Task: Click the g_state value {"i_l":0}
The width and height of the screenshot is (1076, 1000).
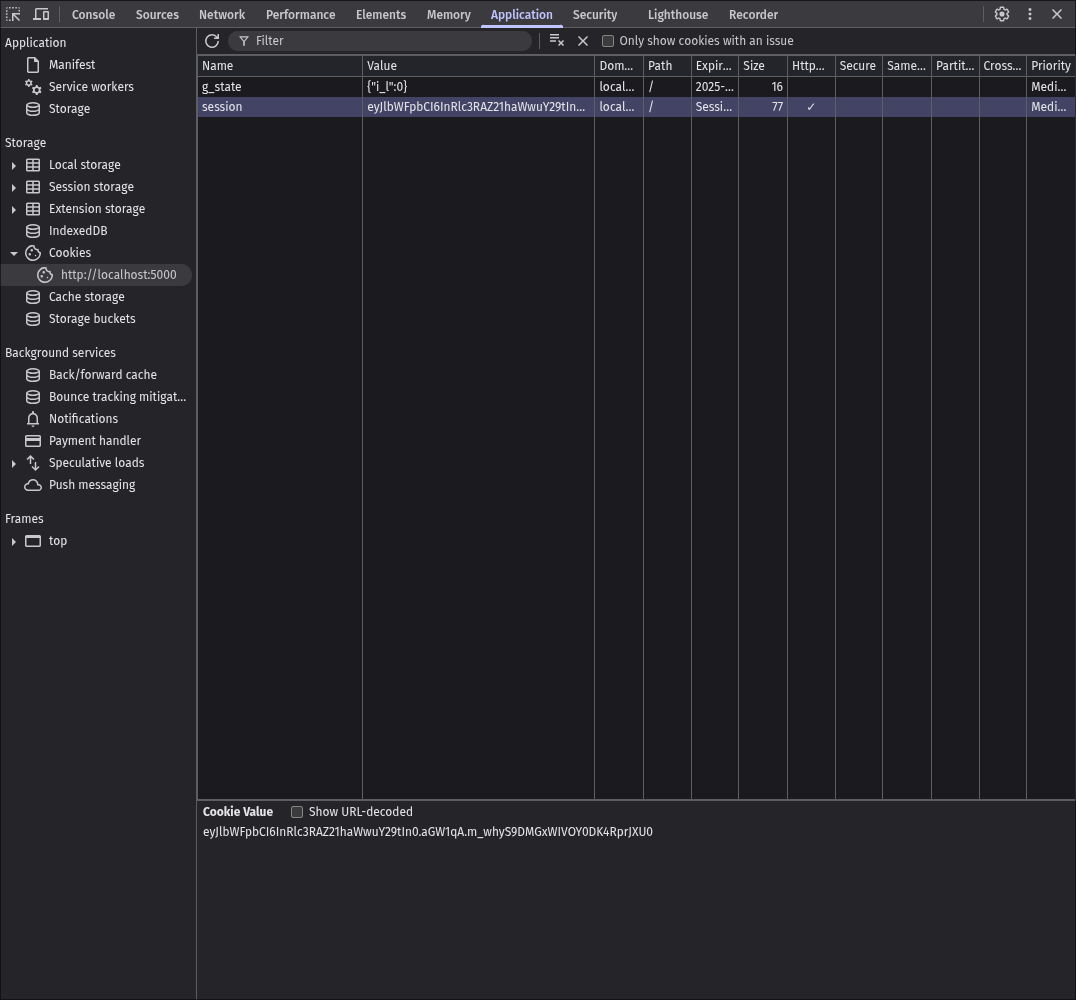Action: (387, 86)
